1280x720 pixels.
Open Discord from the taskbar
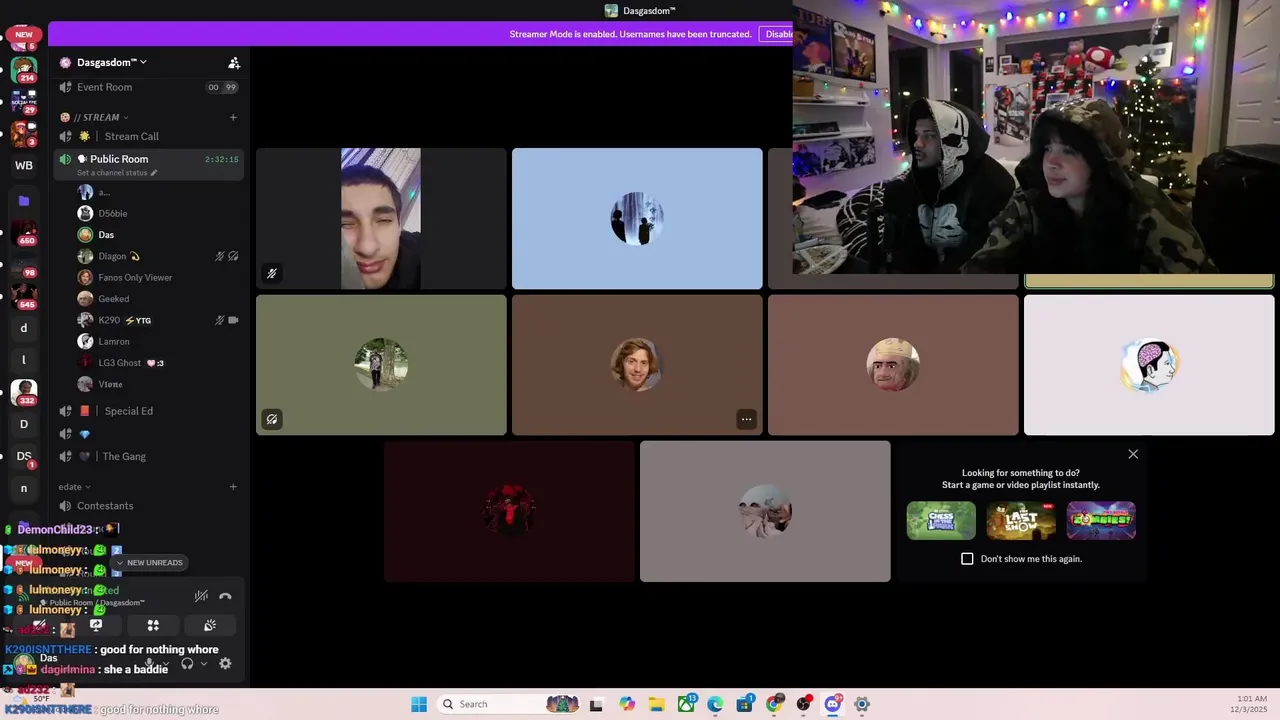pos(833,704)
